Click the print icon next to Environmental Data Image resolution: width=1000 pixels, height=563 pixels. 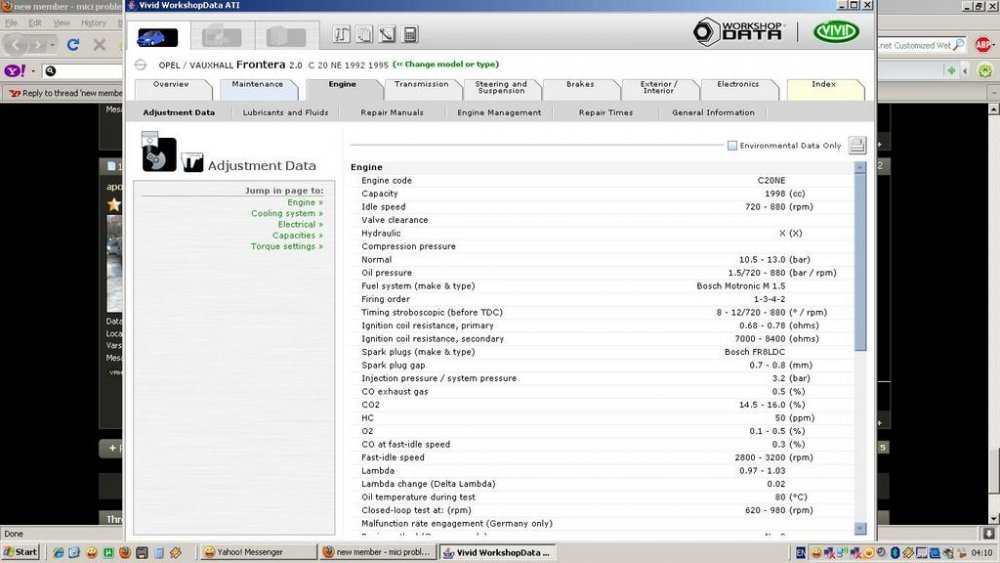point(857,146)
